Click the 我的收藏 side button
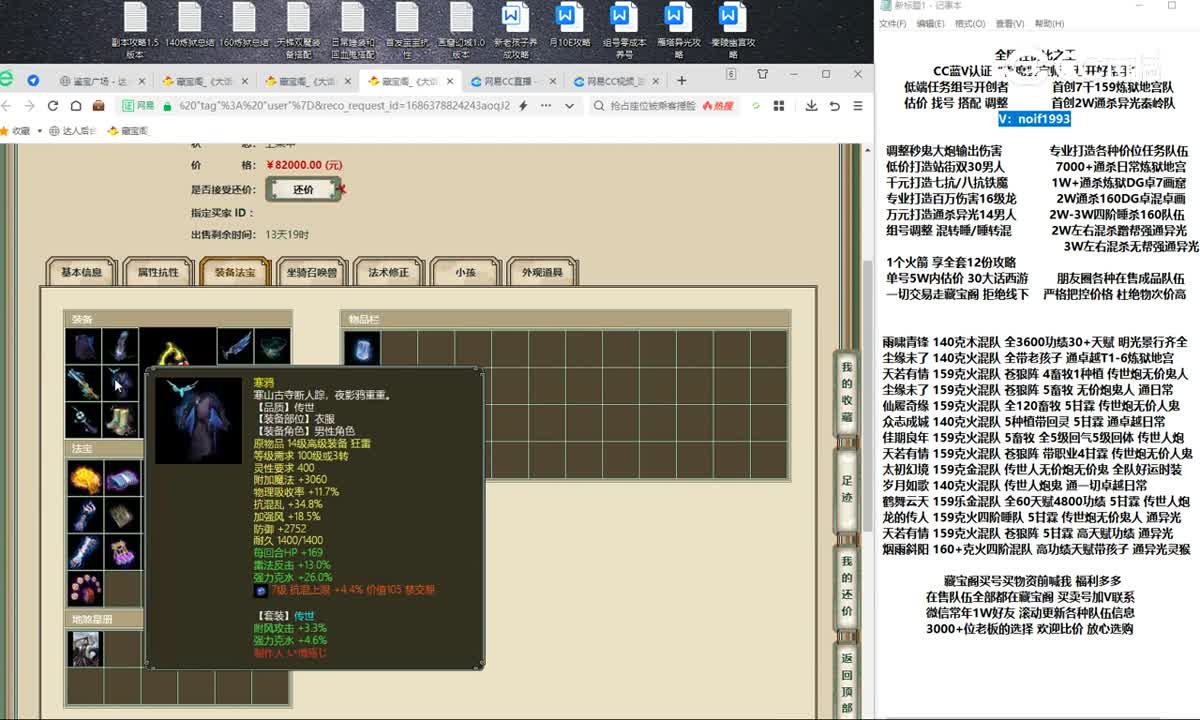 (x=847, y=393)
